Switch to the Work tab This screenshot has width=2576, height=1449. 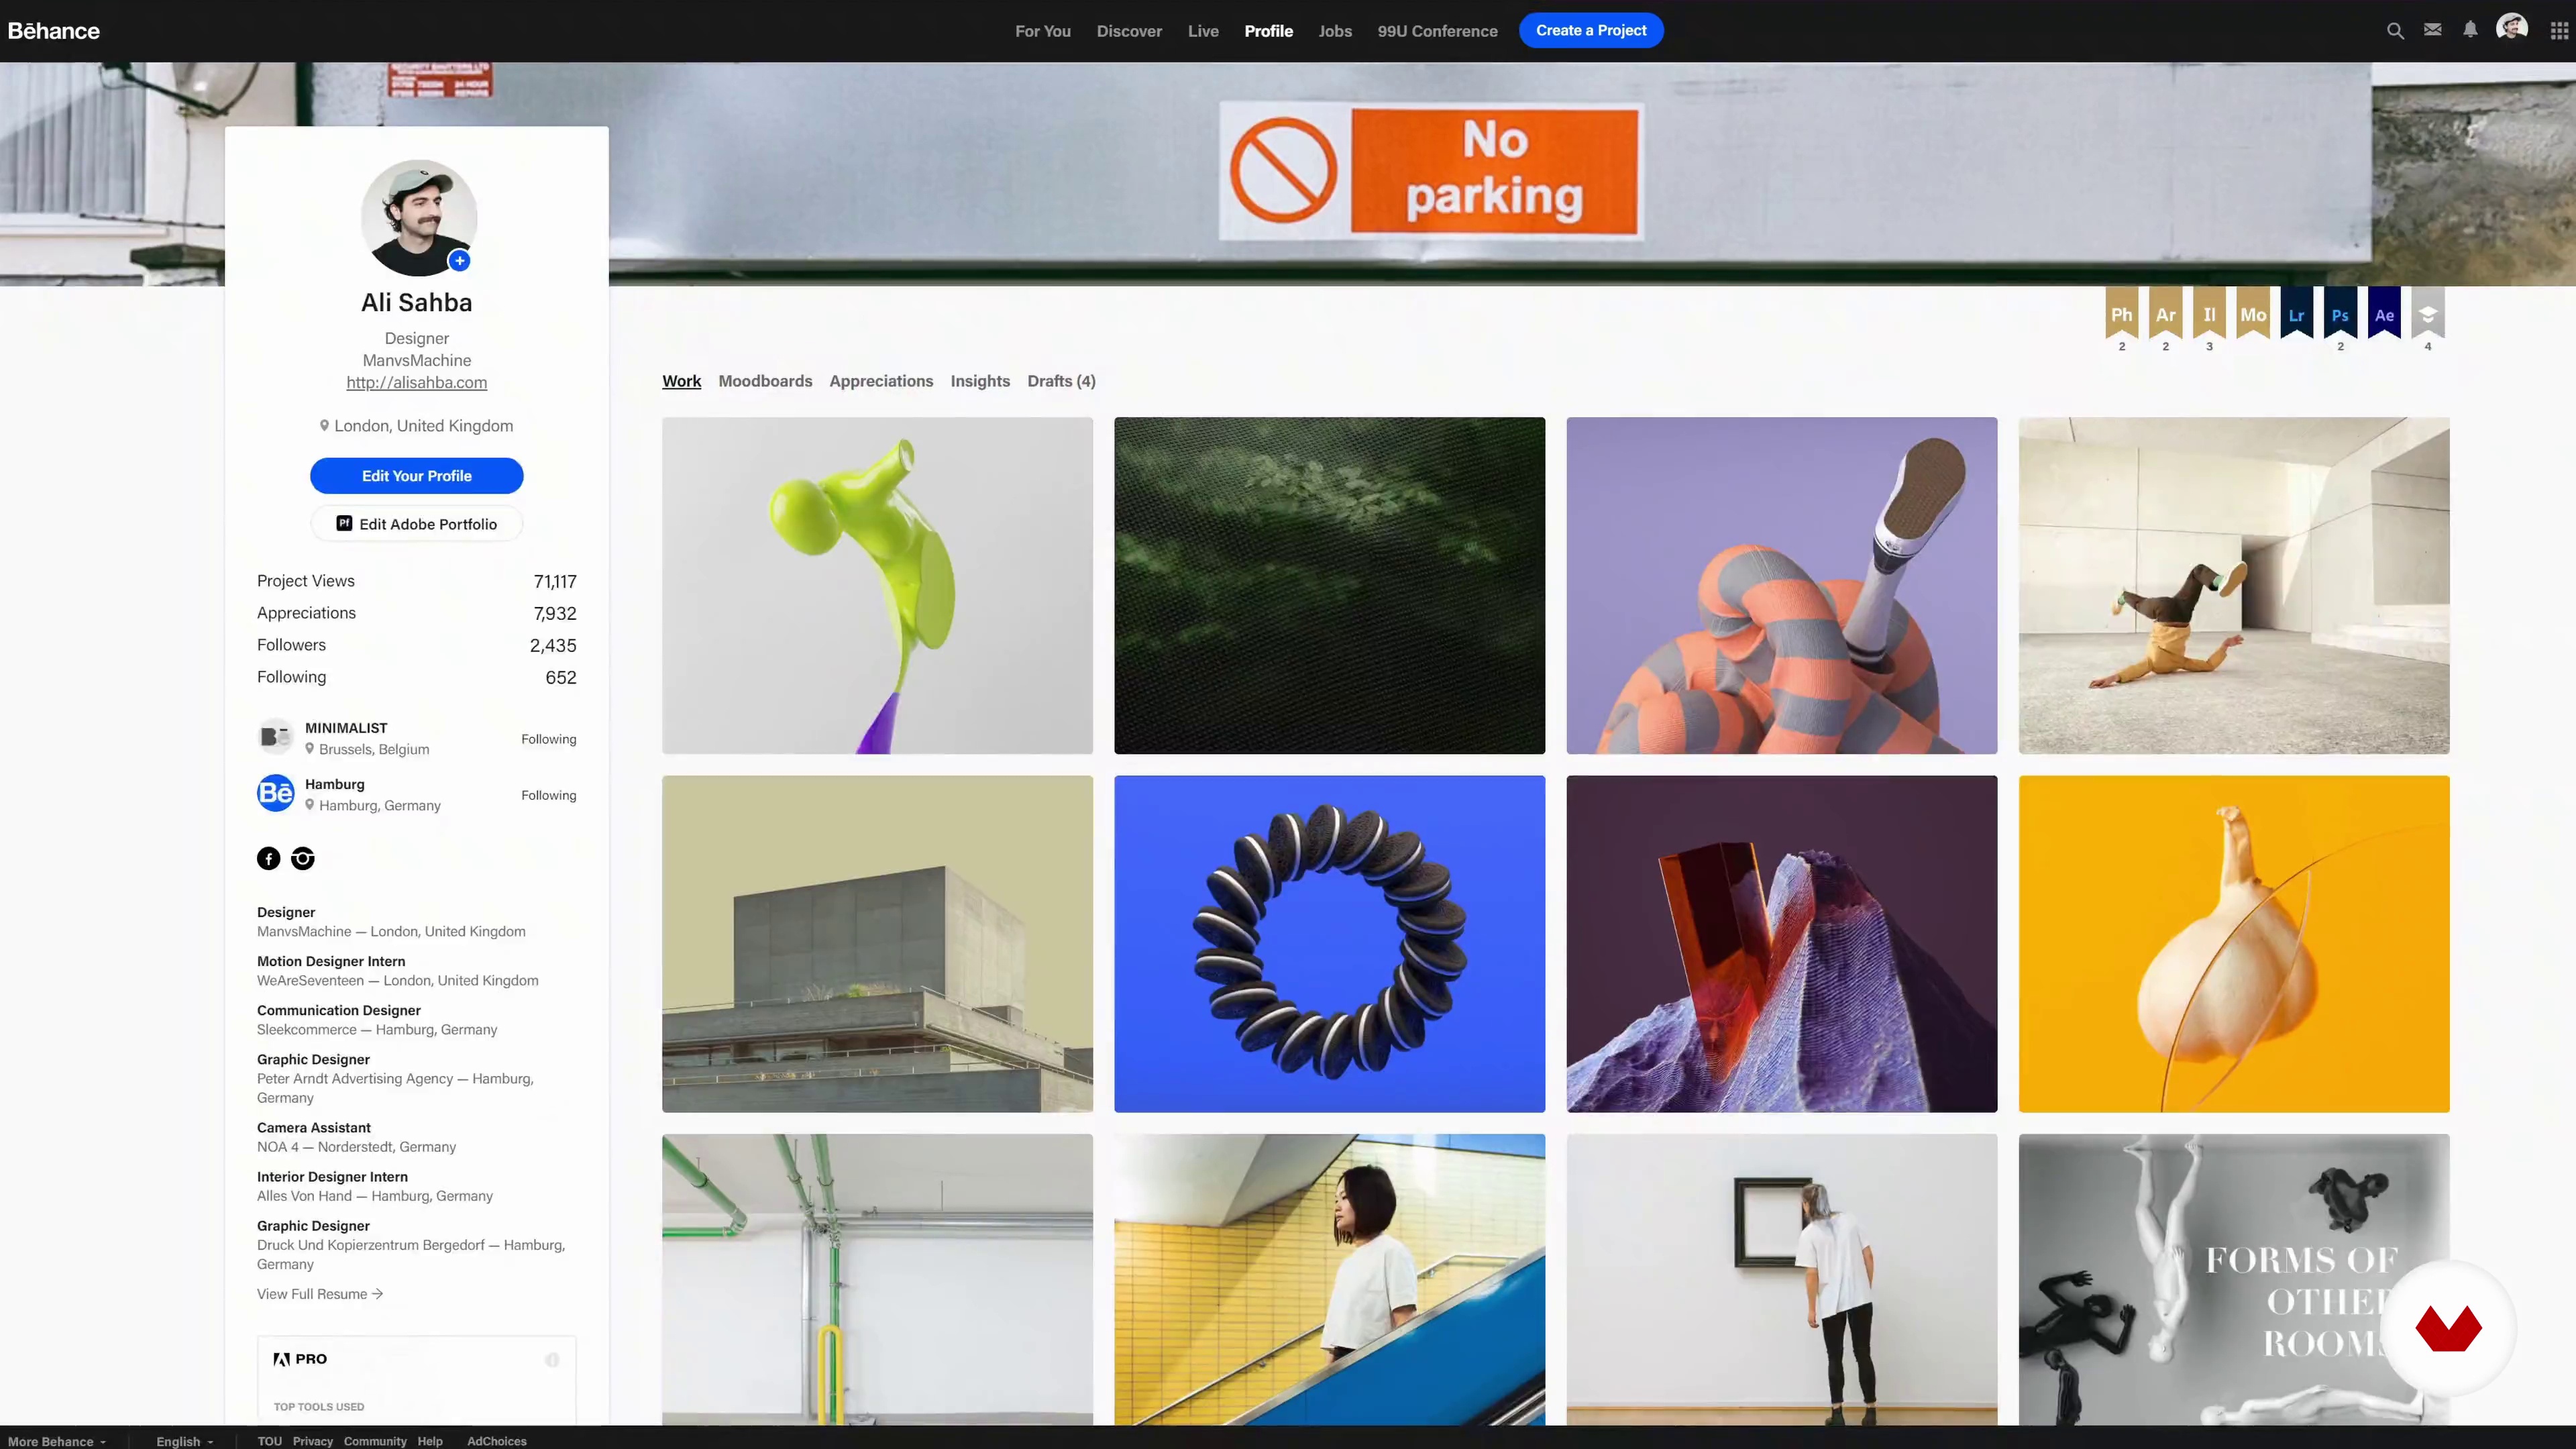coord(681,381)
